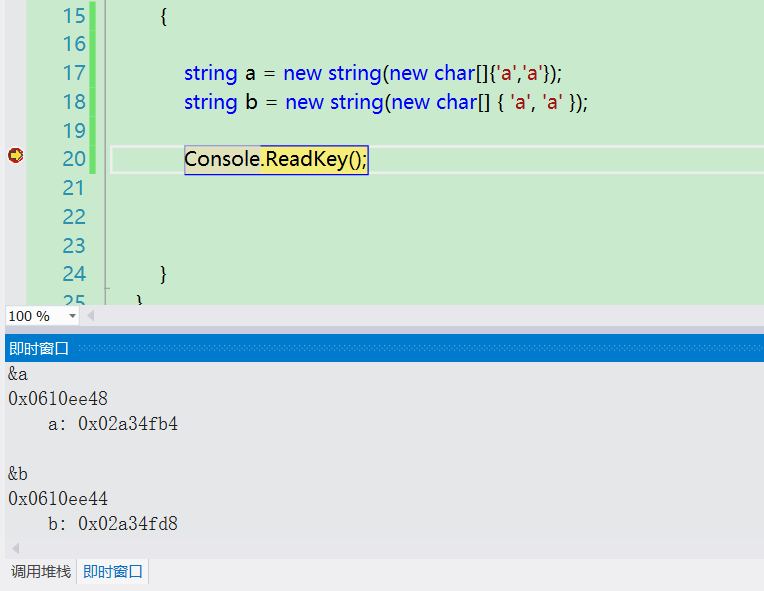Image resolution: width=764 pixels, height=591 pixels.
Task: Click the 'string a' declaration on line 17
Action: (220, 73)
